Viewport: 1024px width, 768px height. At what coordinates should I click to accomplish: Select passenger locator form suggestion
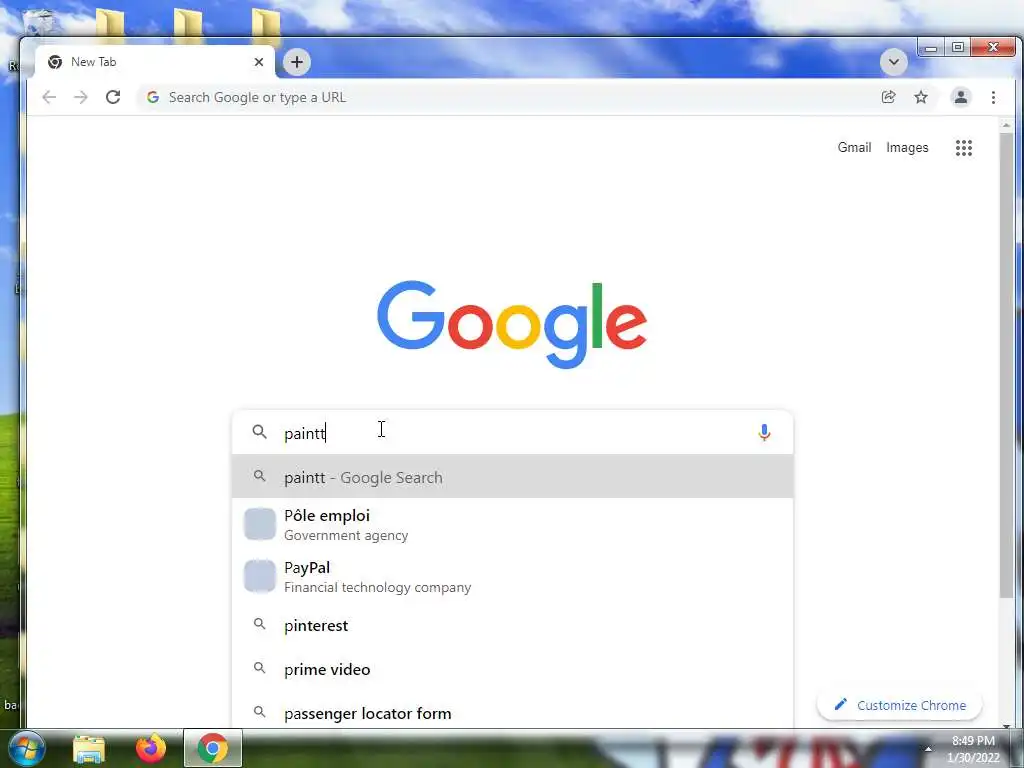click(x=513, y=712)
